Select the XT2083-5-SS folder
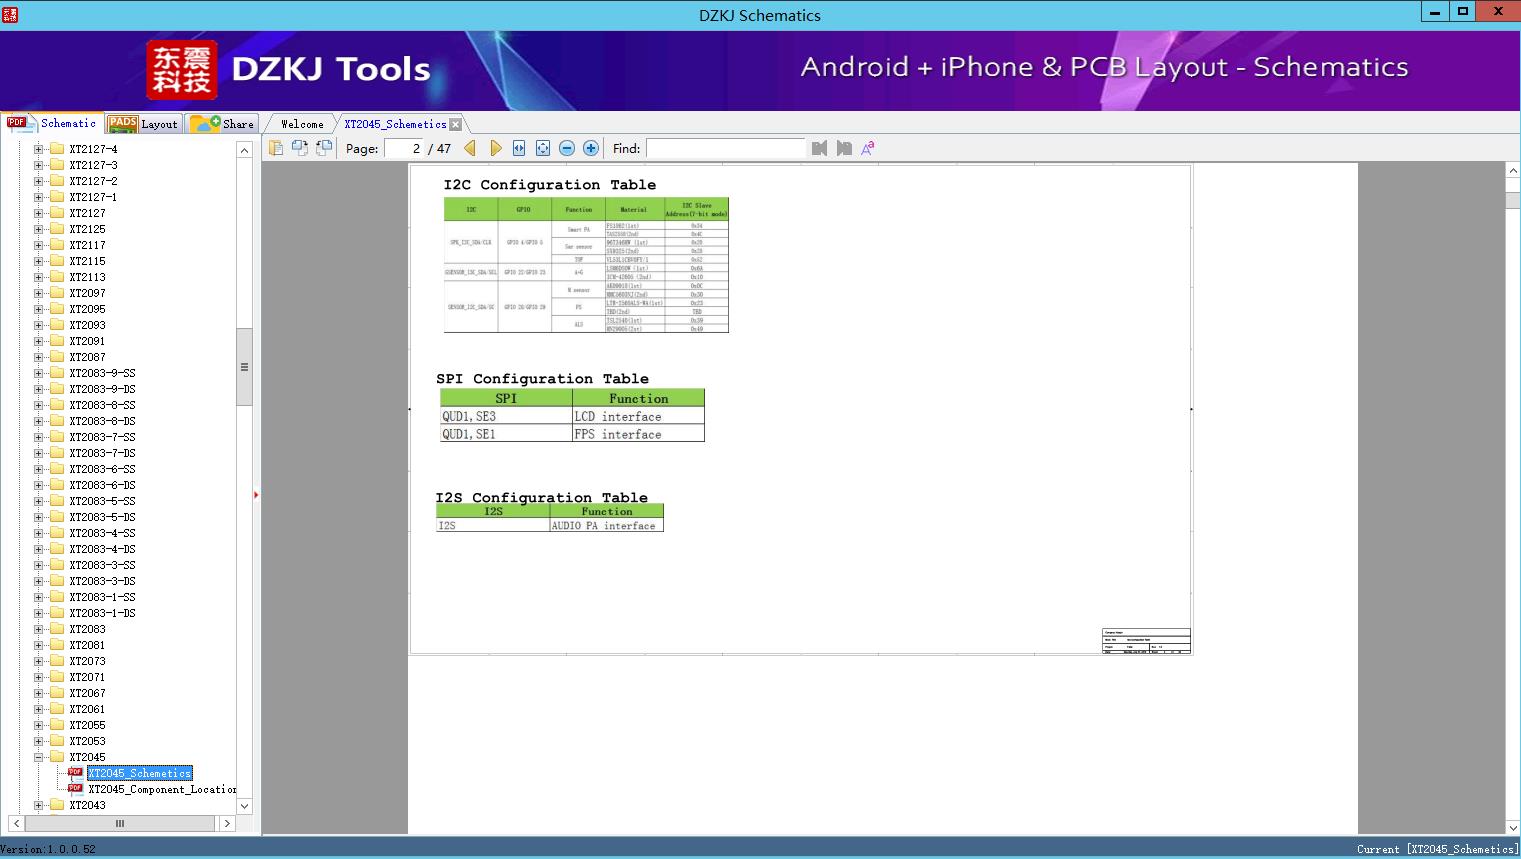1521x859 pixels. 102,501
